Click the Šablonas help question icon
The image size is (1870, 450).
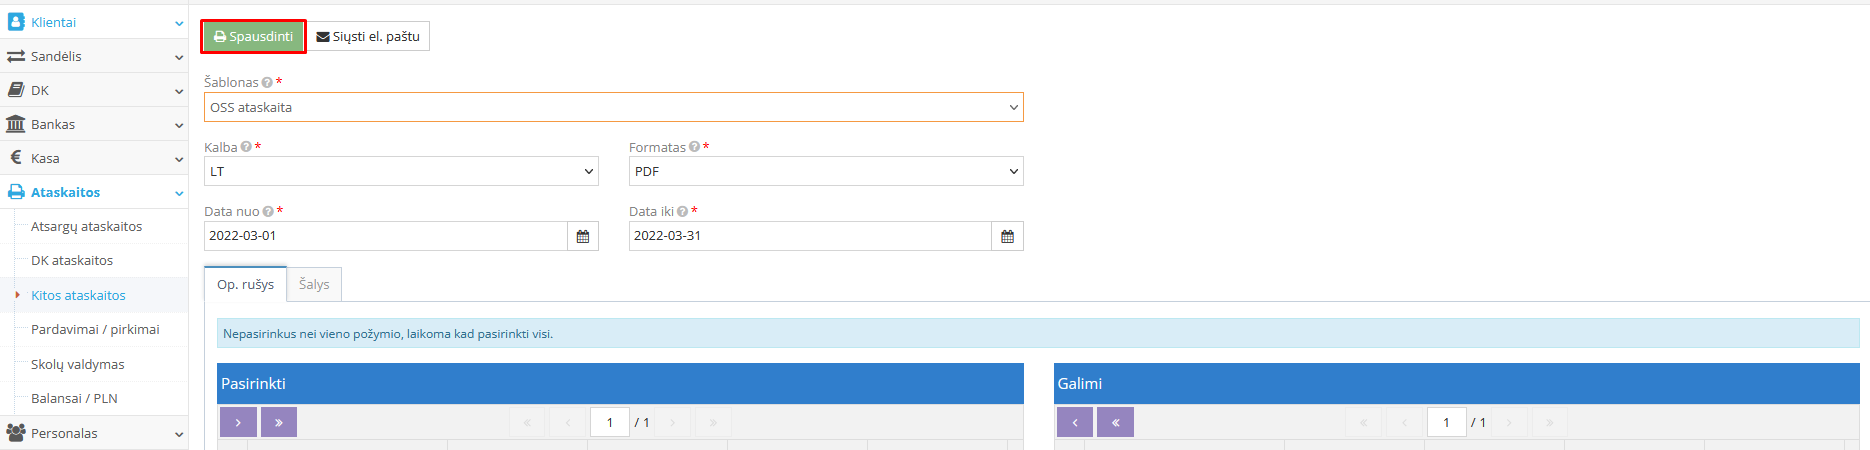pos(267,83)
